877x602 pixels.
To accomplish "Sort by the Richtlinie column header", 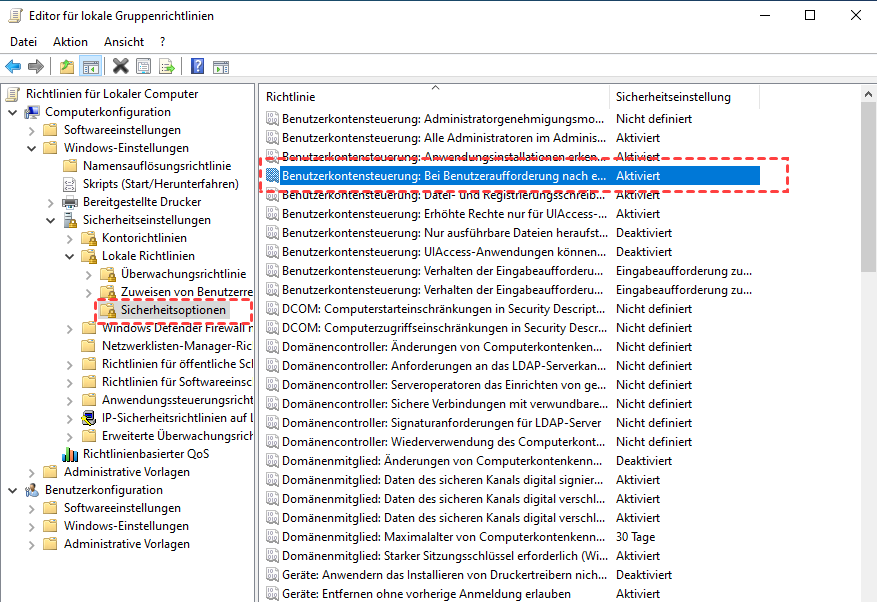I will 291,97.
